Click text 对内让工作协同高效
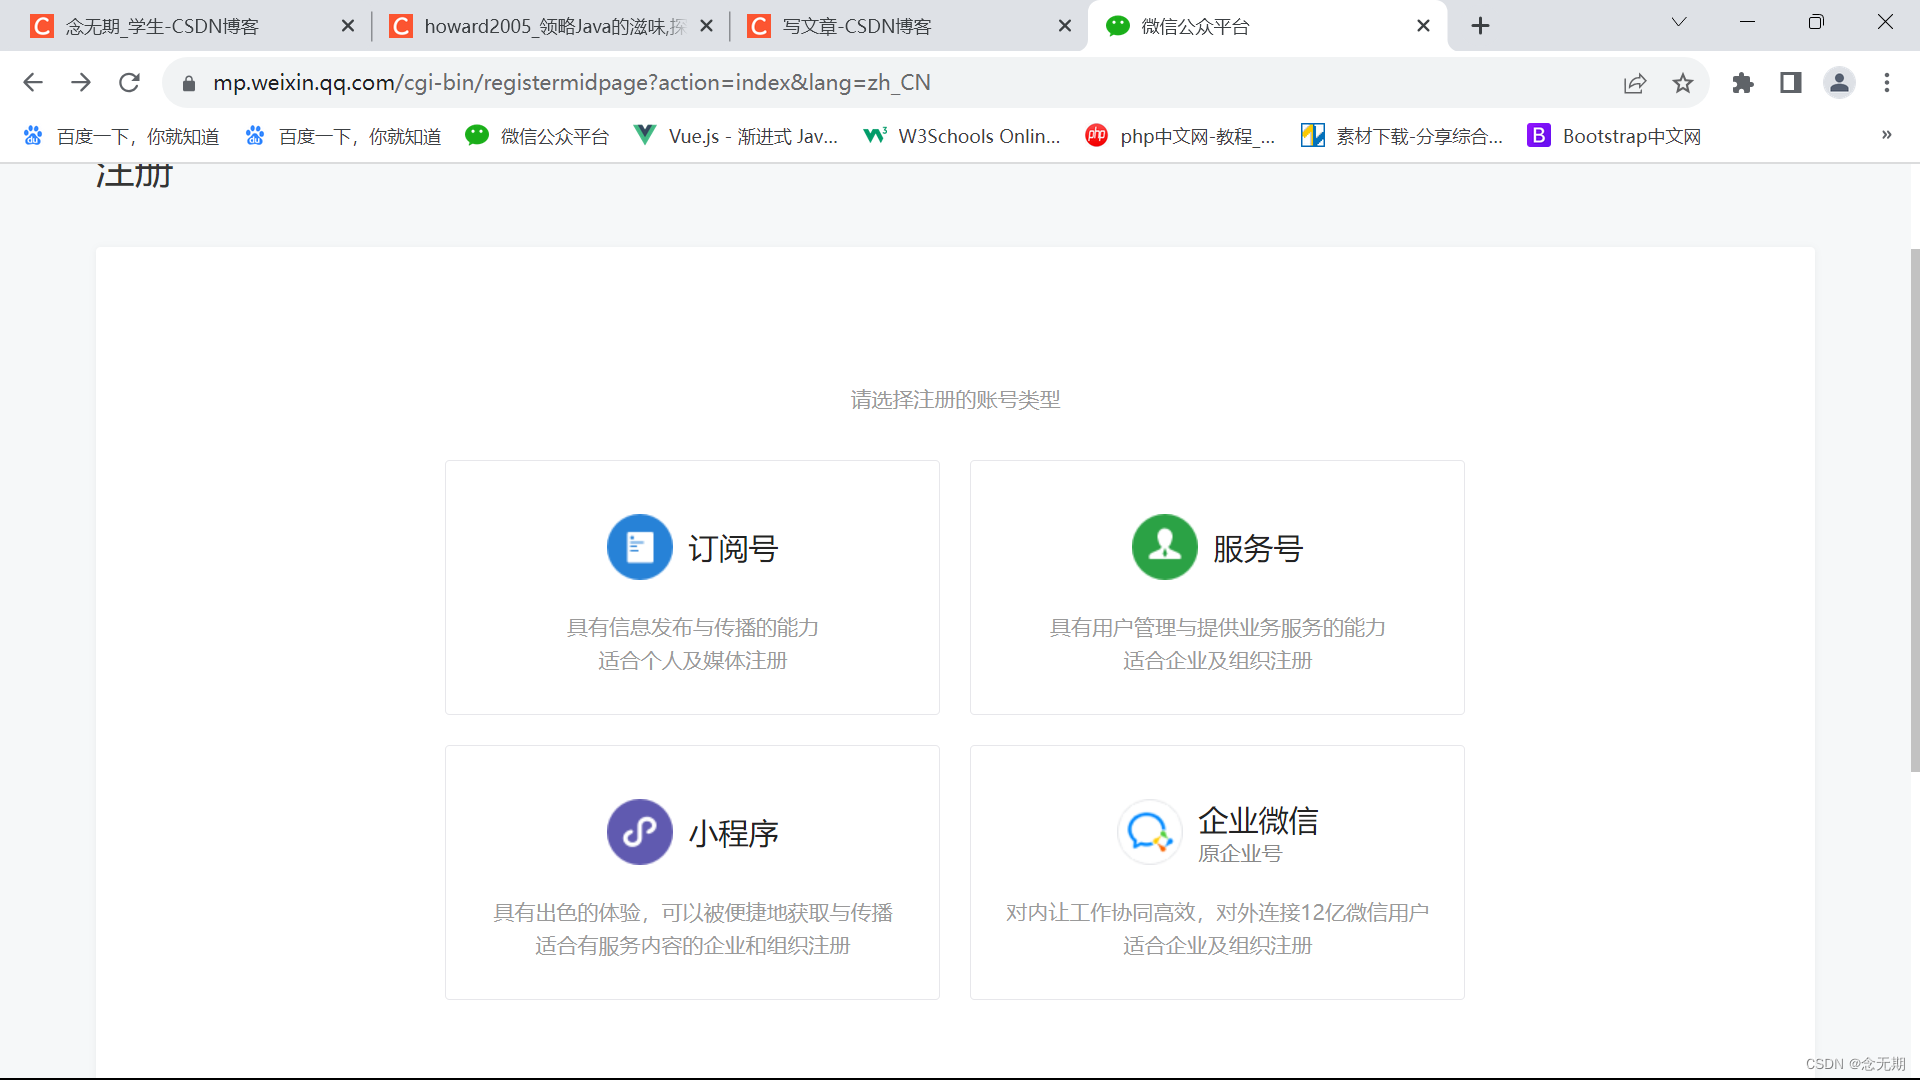This screenshot has width=1920, height=1080. [x=1101, y=912]
